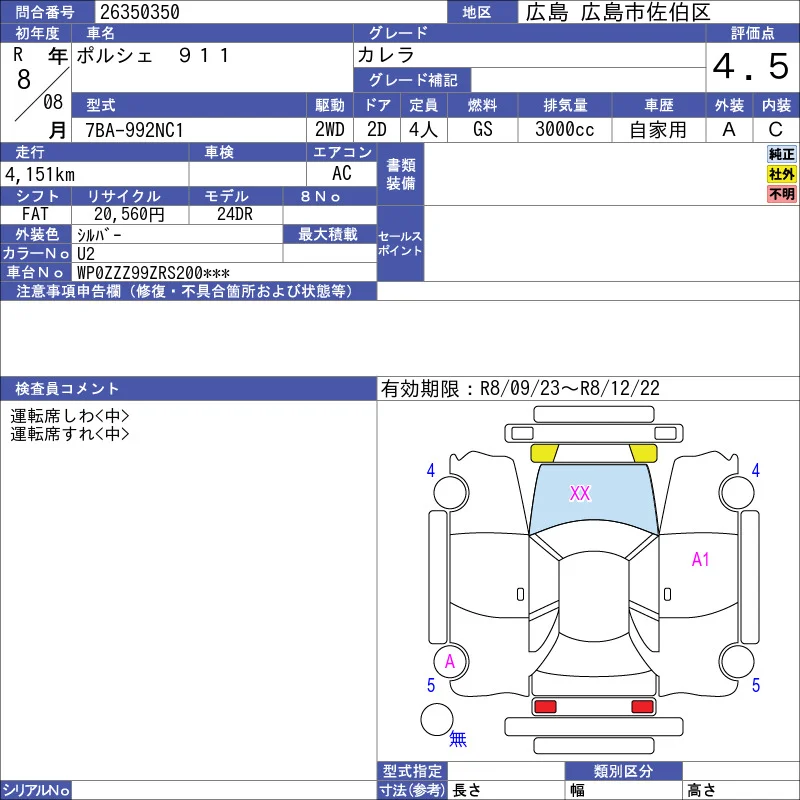Screen dimensions: 800x800
Task: Click the 最大積載 label
Action: pos(328,235)
